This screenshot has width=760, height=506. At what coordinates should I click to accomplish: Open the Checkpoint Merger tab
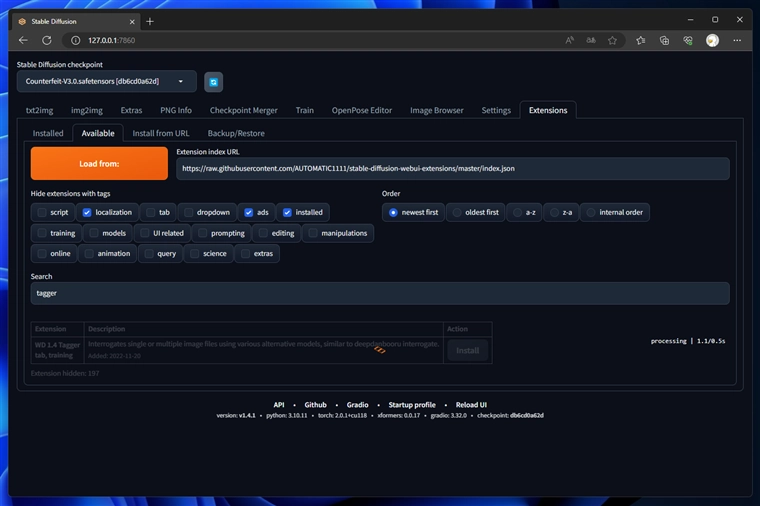click(243, 110)
